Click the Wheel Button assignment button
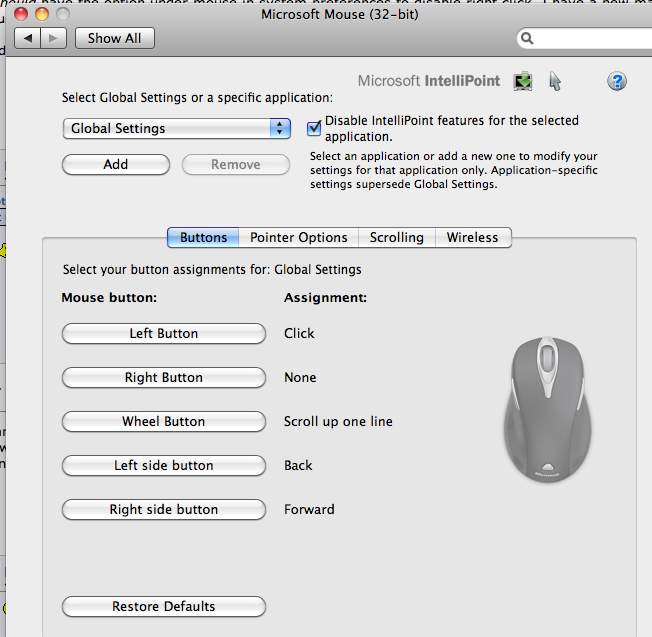This screenshot has width=652, height=637. (x=164, y=422)
